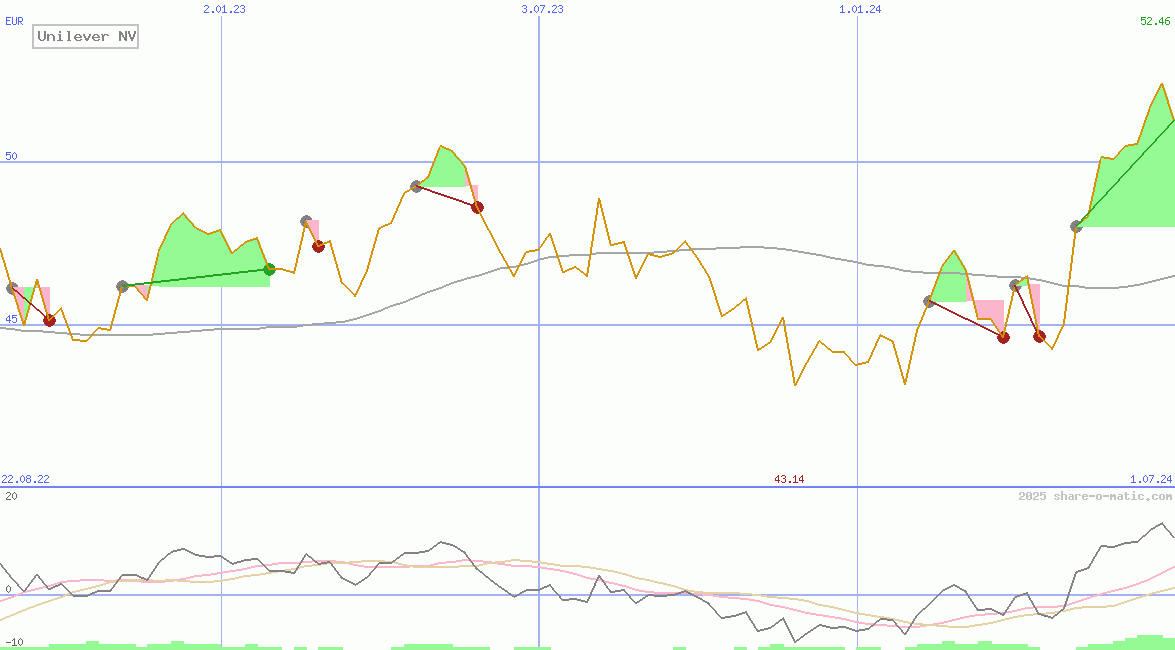Viewport: 1175px width, 650px height.
Task: Click red marker ending the long red line after 1.01.24
Action: (x=1004, y=337)
